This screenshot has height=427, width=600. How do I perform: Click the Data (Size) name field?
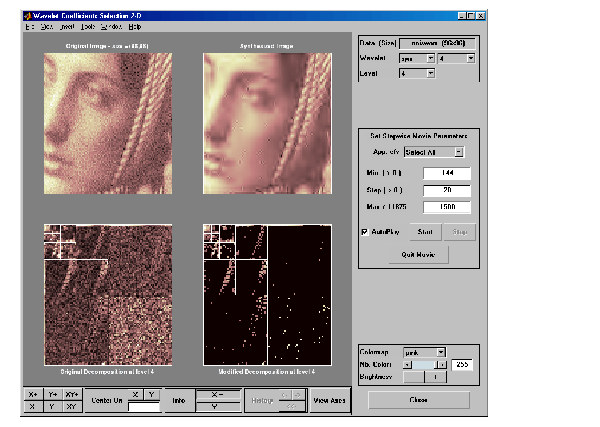[437, 43]
